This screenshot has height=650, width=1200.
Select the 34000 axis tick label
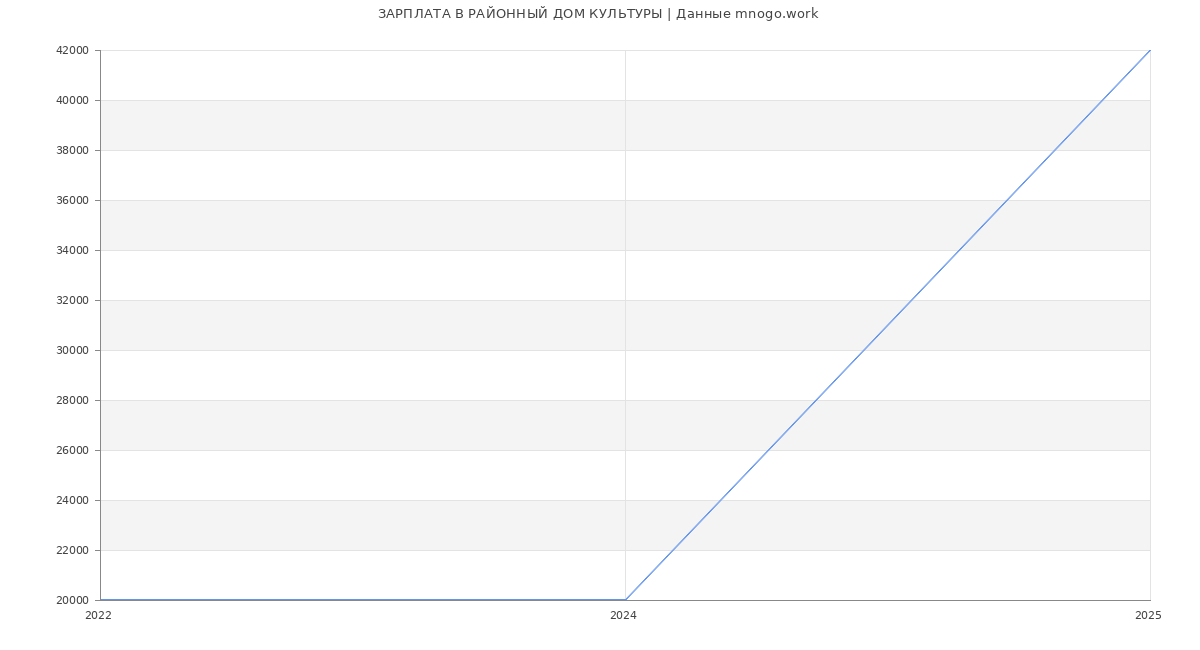pos(72,250)
